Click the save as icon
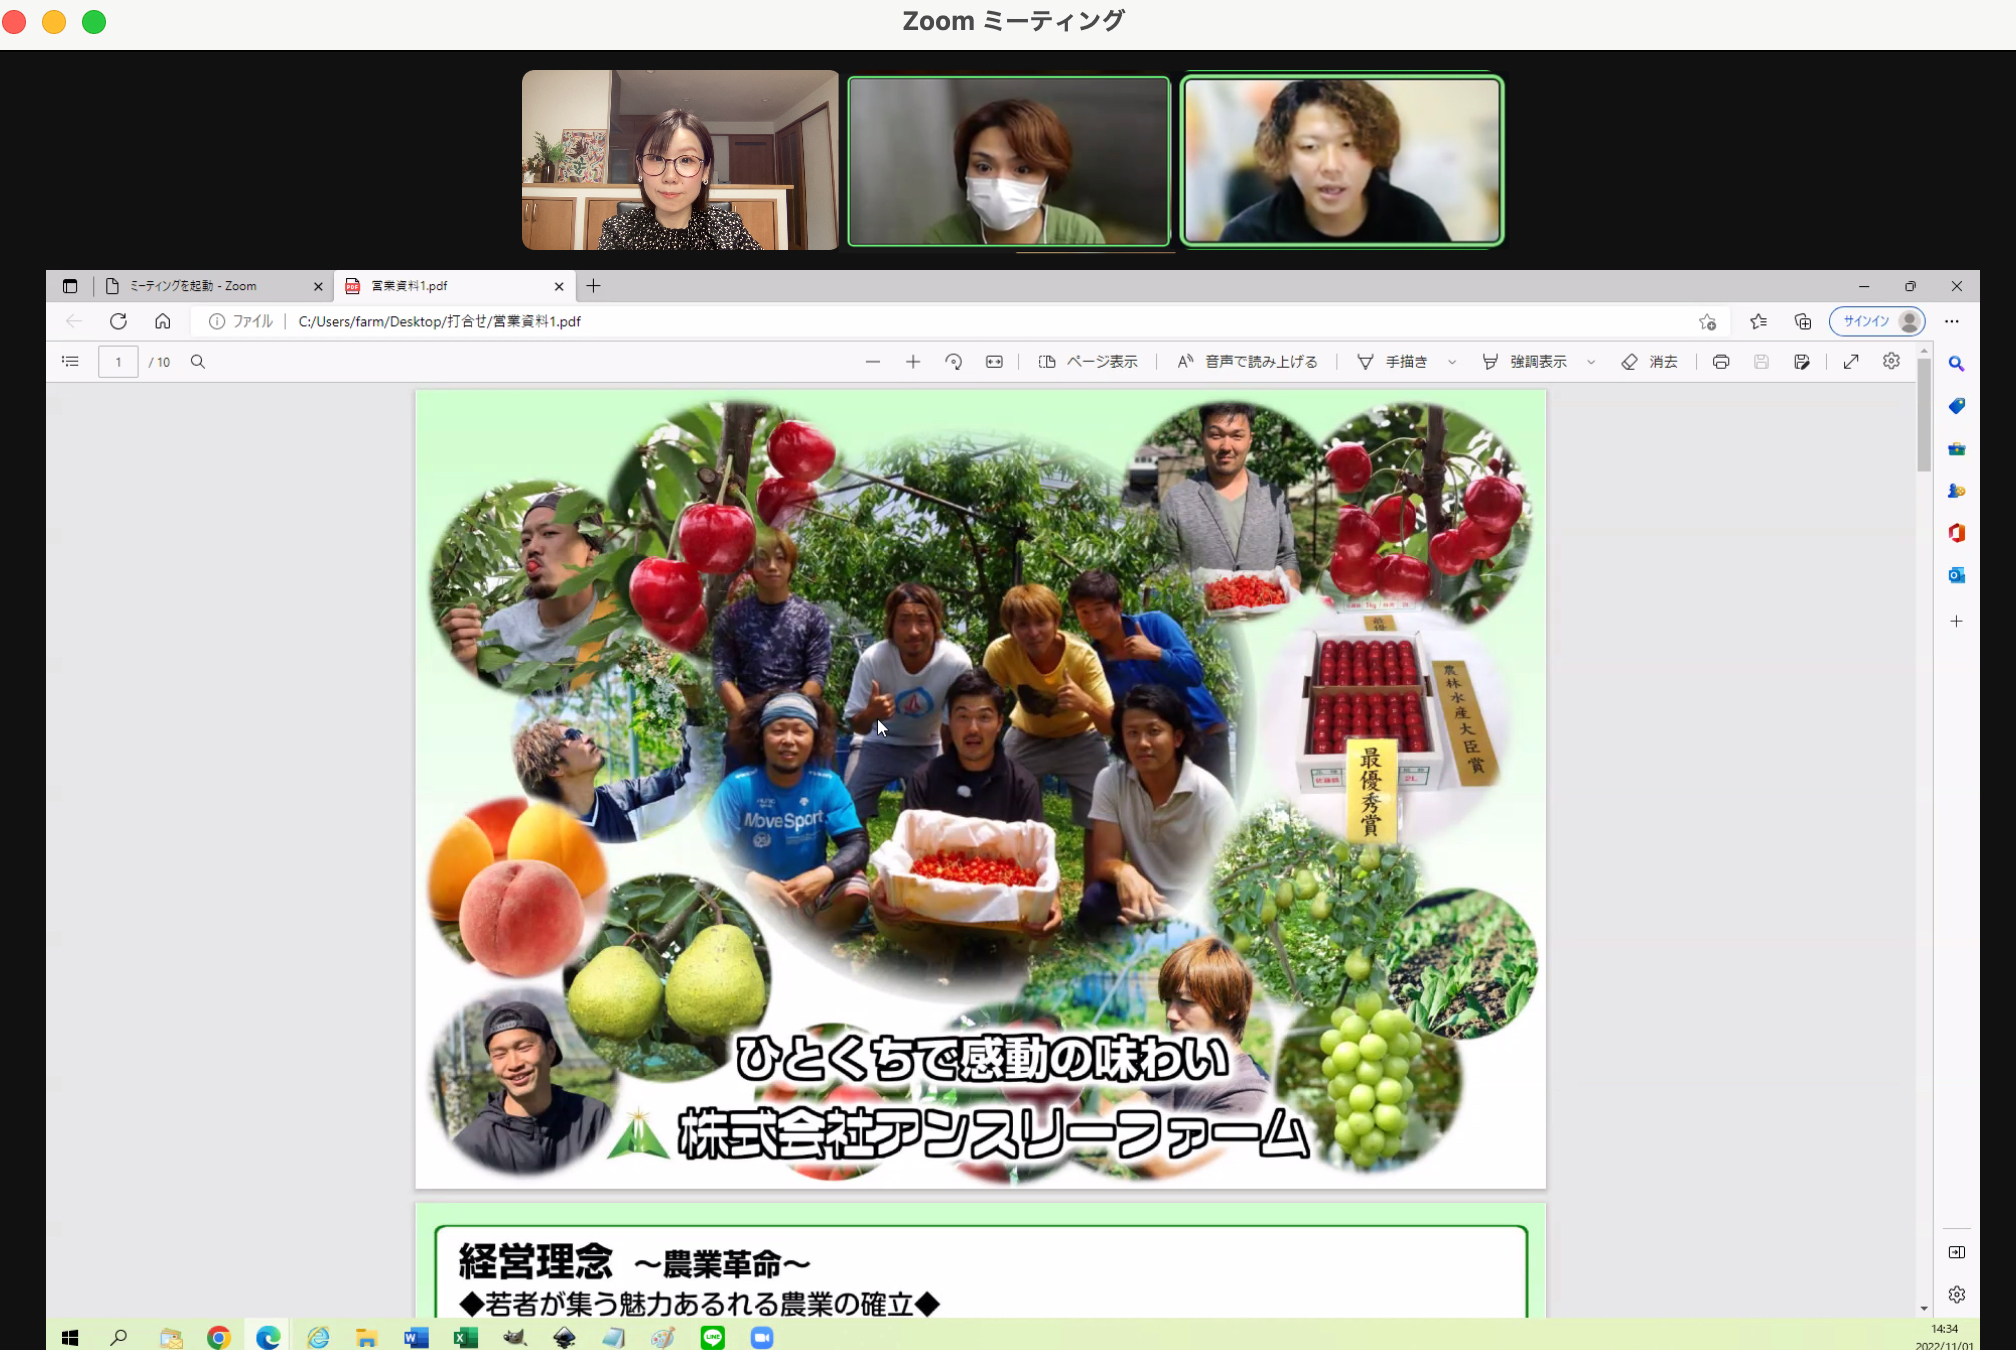The image size is (2016, 1350). [1802, 362]
